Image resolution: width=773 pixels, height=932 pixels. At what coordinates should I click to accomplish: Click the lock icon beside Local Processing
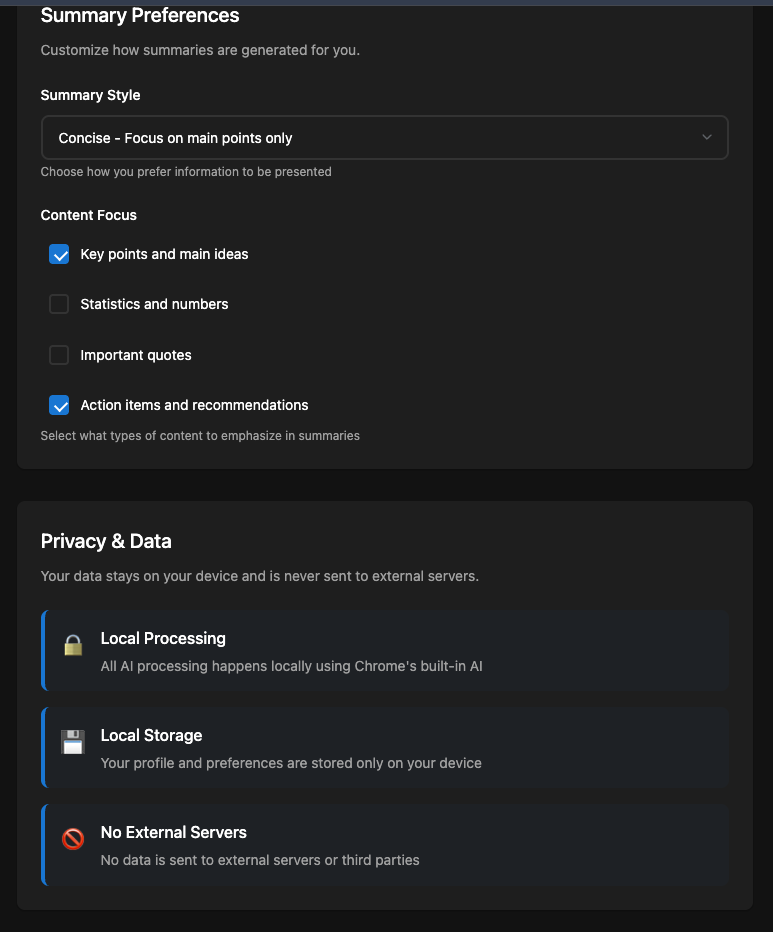point(73,645)
